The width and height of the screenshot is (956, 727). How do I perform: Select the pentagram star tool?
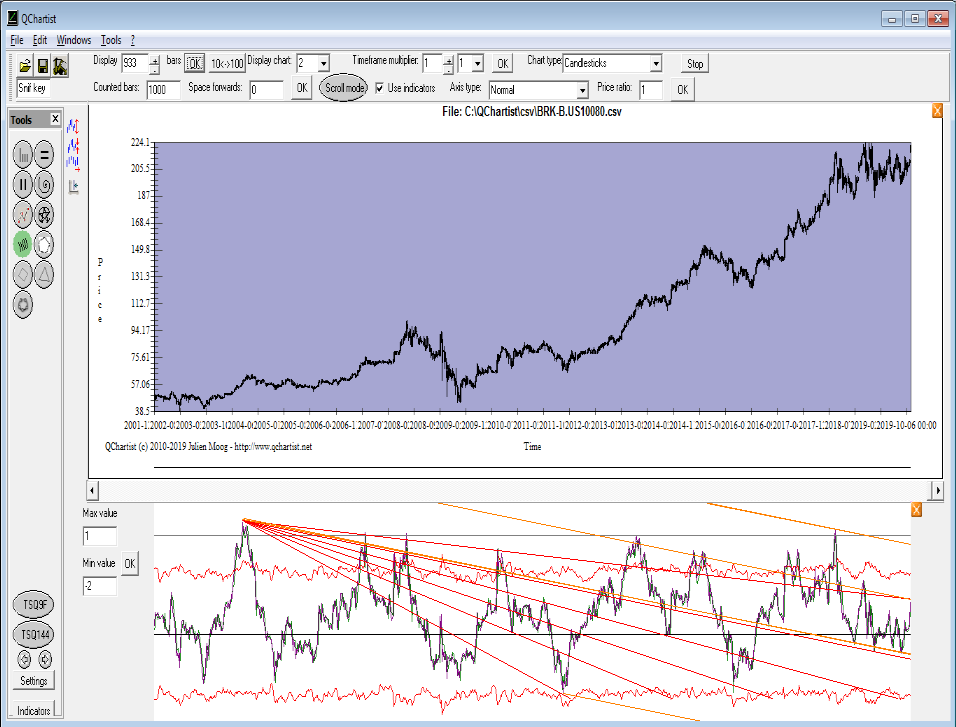45,214
